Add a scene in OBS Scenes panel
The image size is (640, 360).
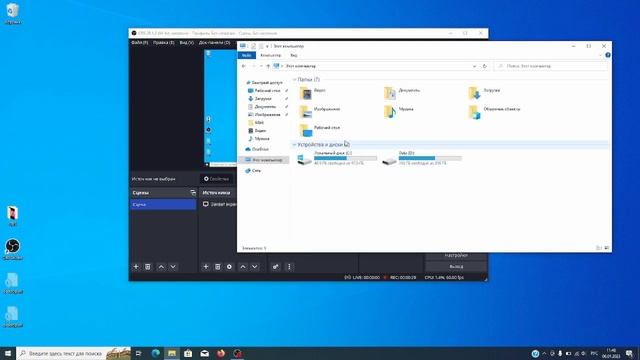coord(136,267)
